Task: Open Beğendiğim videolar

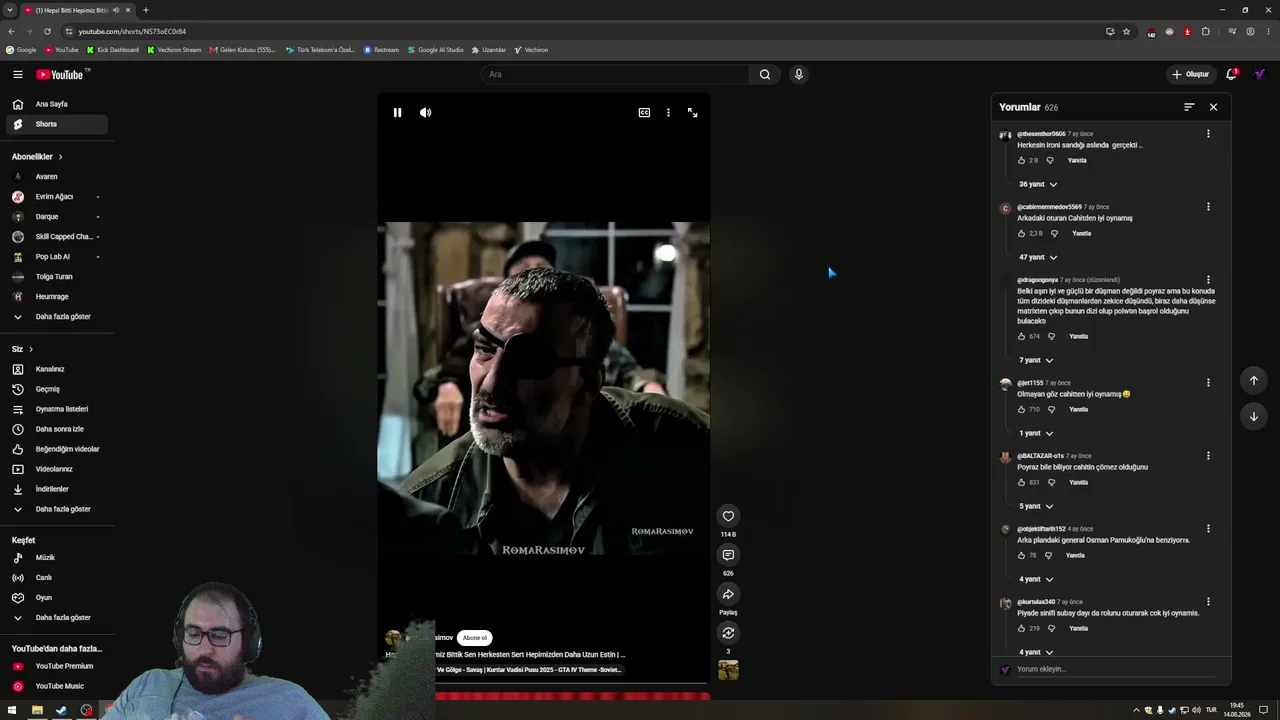Action: [x=57, y=449]
